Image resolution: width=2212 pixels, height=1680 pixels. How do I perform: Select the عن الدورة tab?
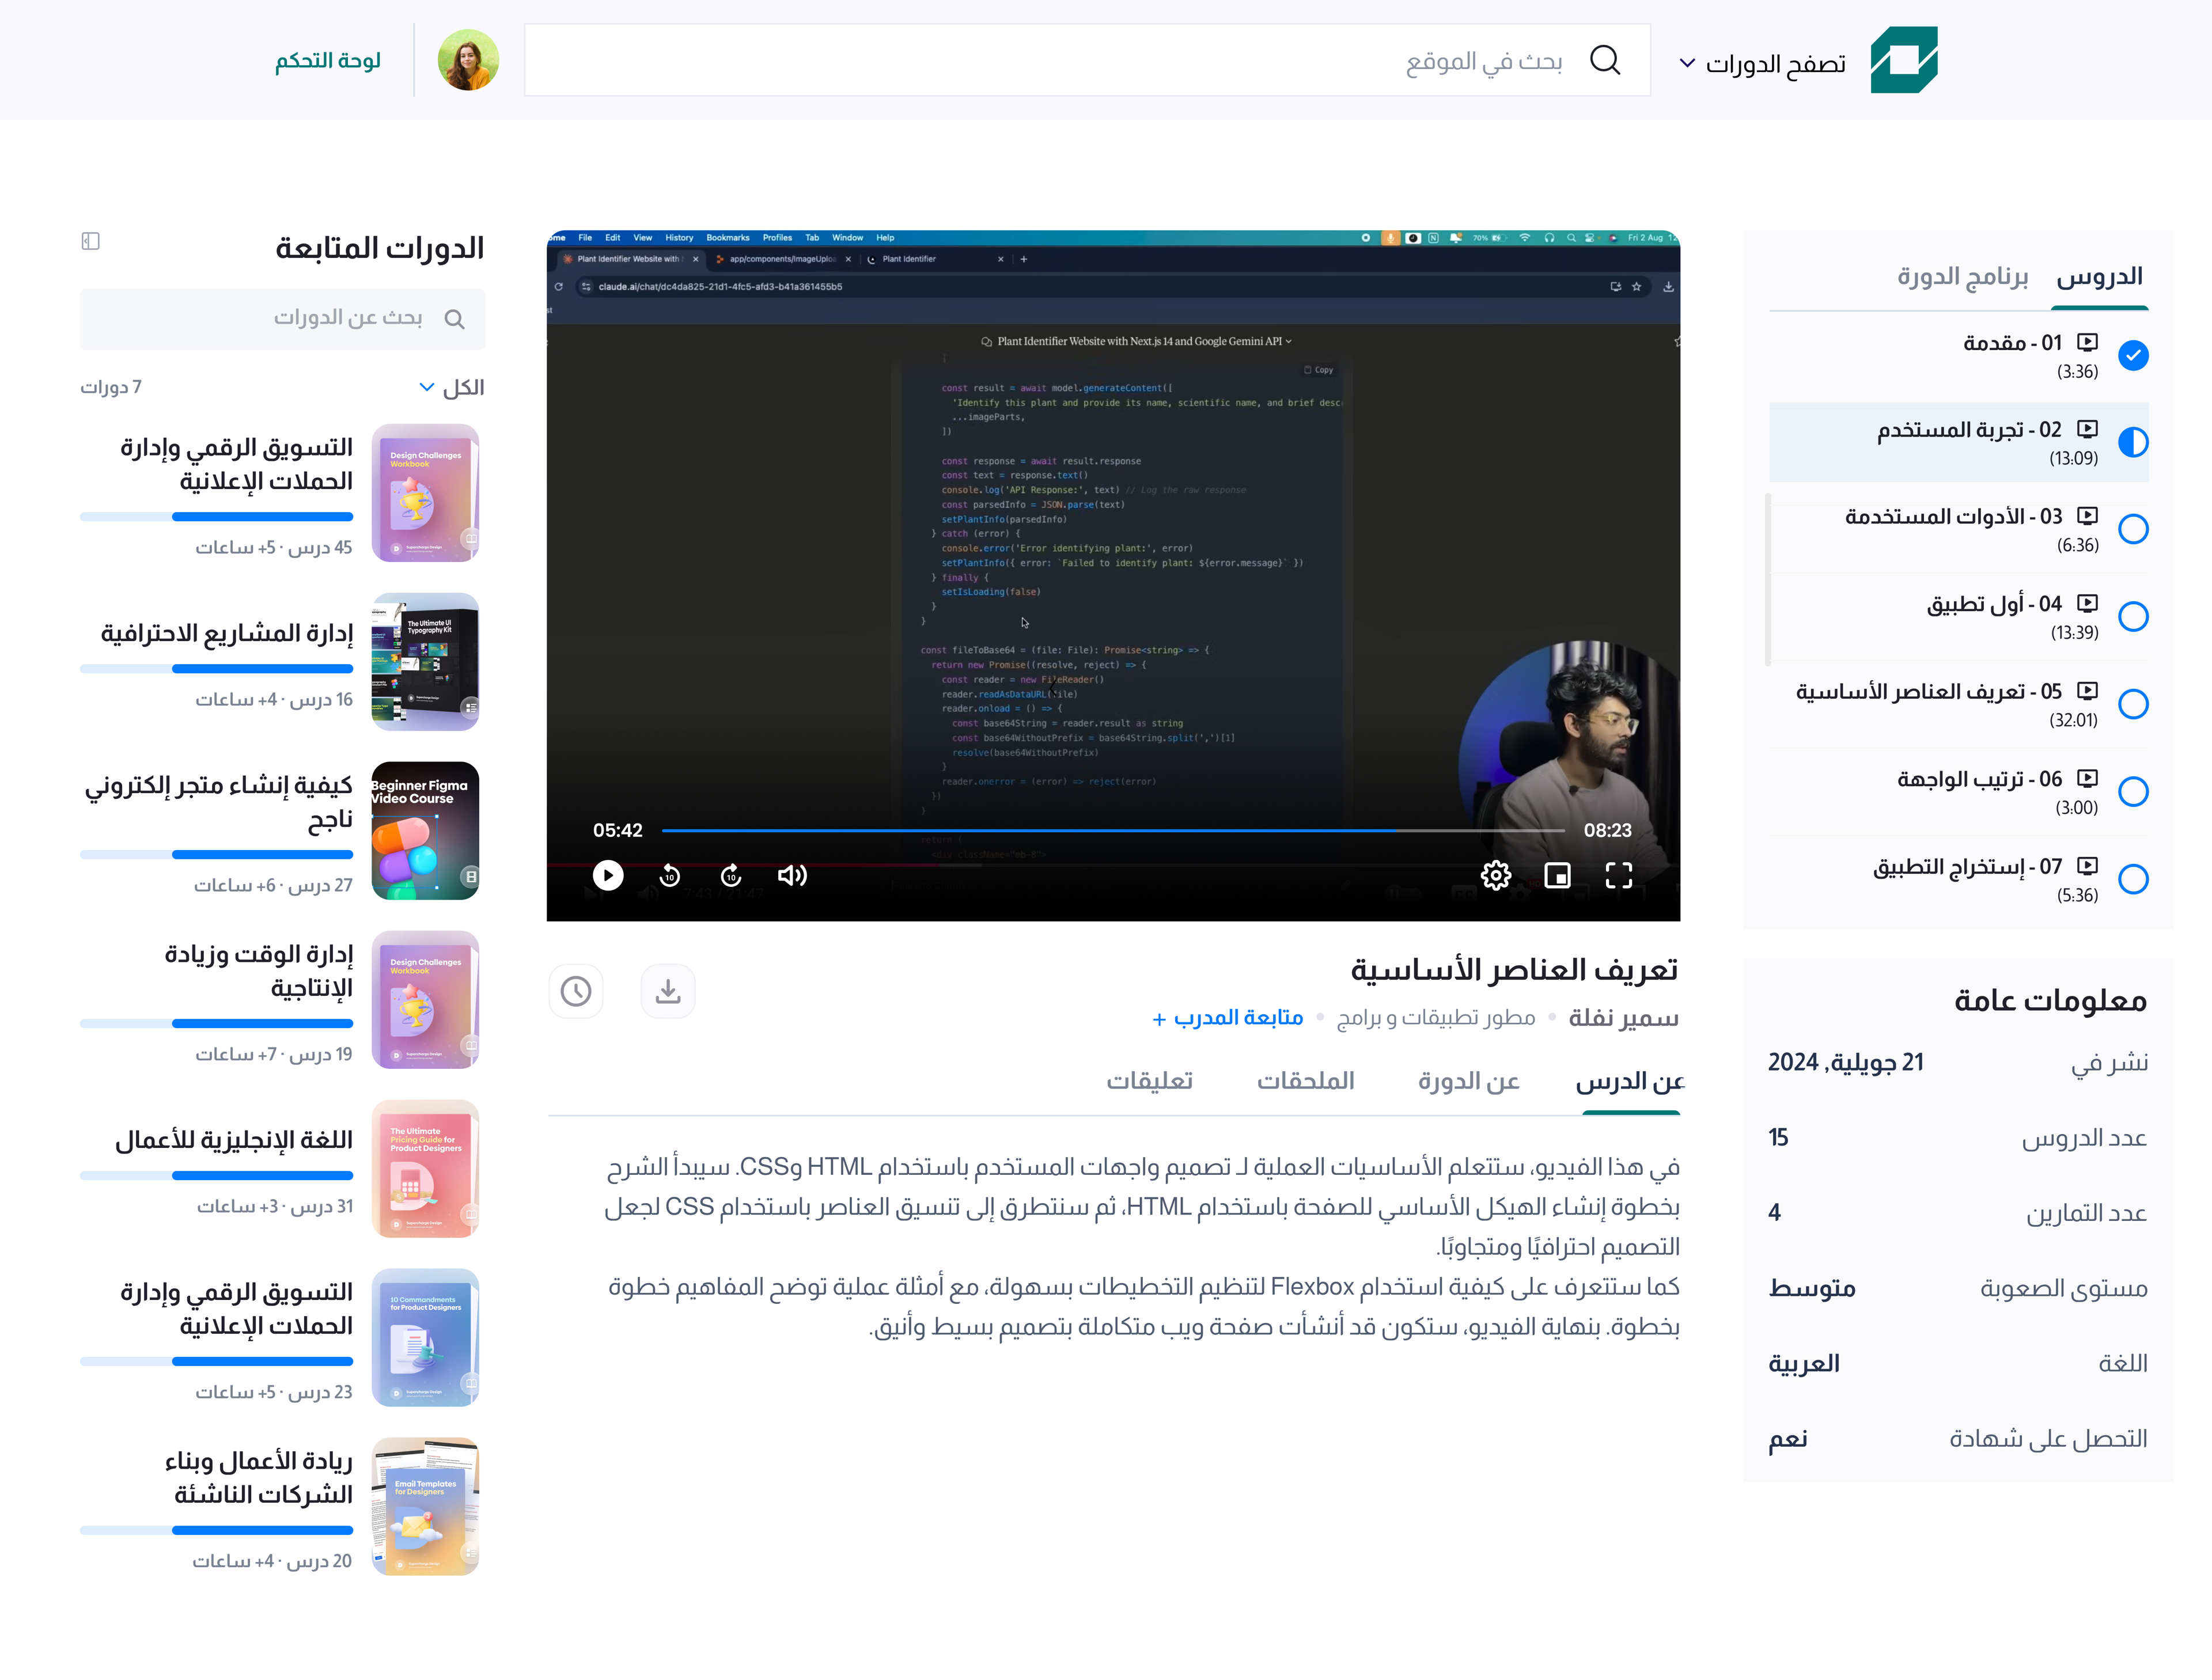1469,1081
